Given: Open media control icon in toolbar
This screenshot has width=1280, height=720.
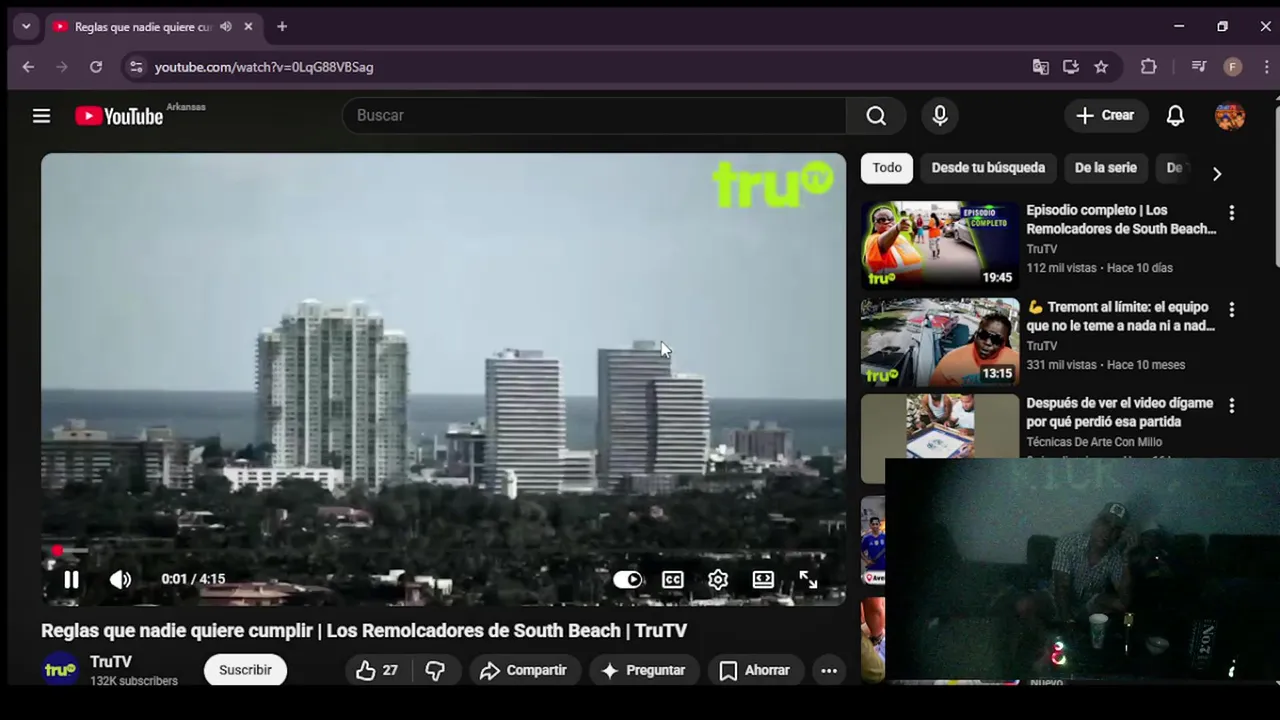Looking at the screenshot, I should click(1199, 67).
